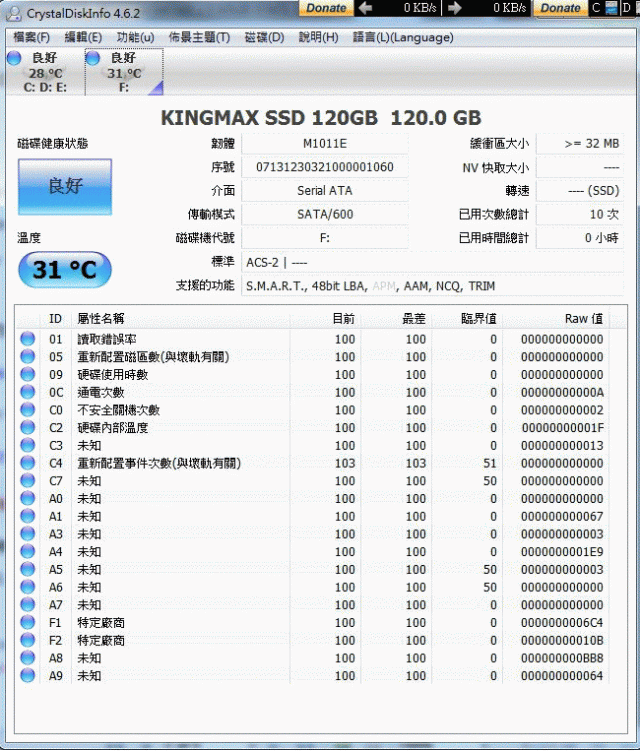The image size is (640, 751).
Task: Open the 說明(H) menu
Action: (318, 37)
